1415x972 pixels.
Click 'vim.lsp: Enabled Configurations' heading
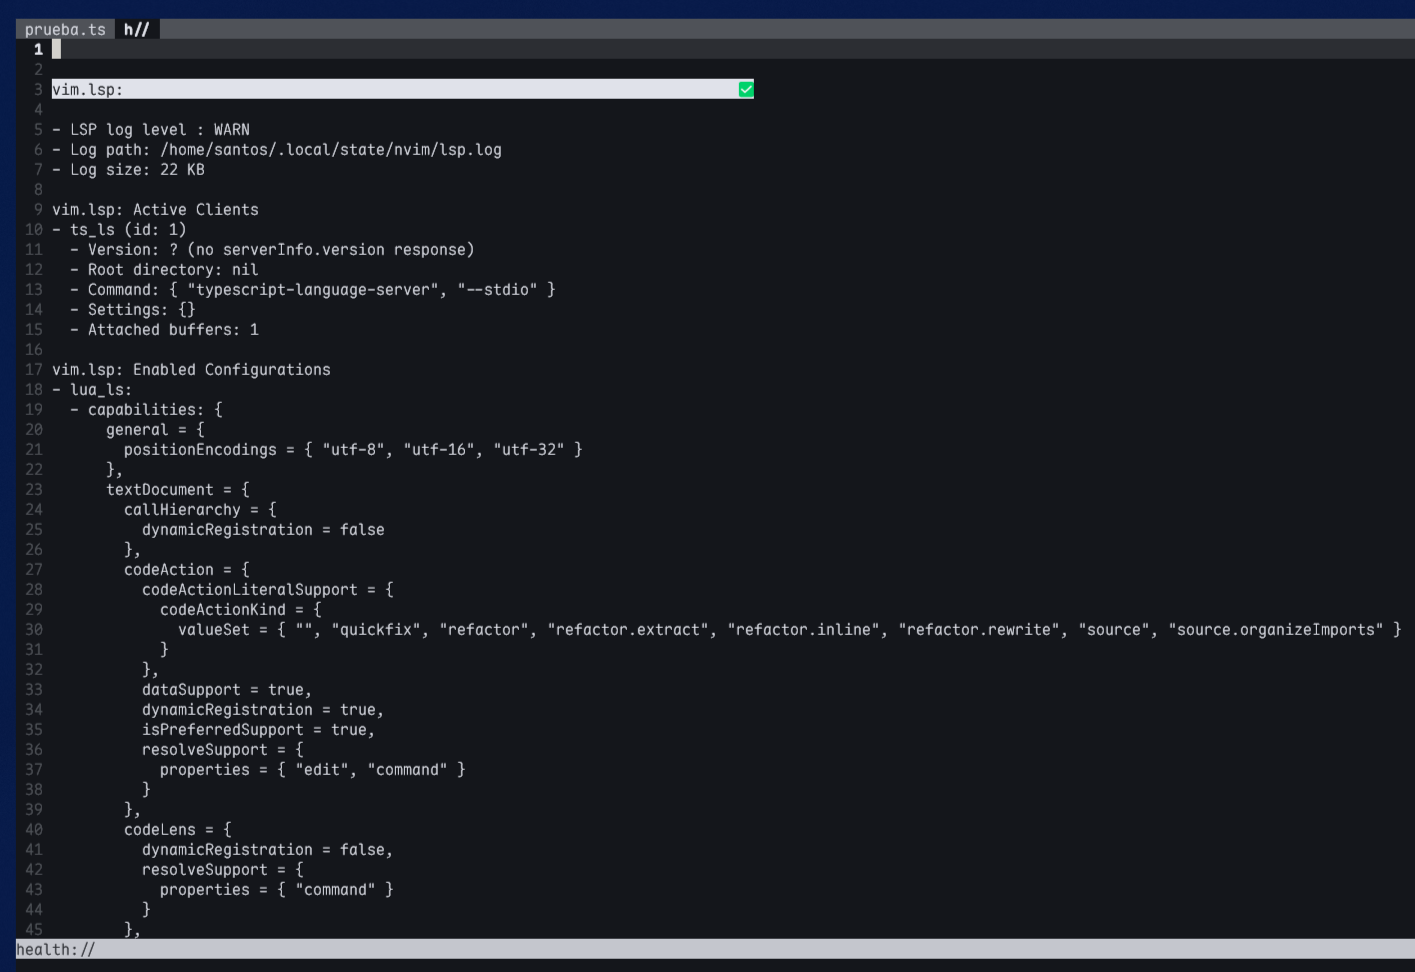pos(191,370)
